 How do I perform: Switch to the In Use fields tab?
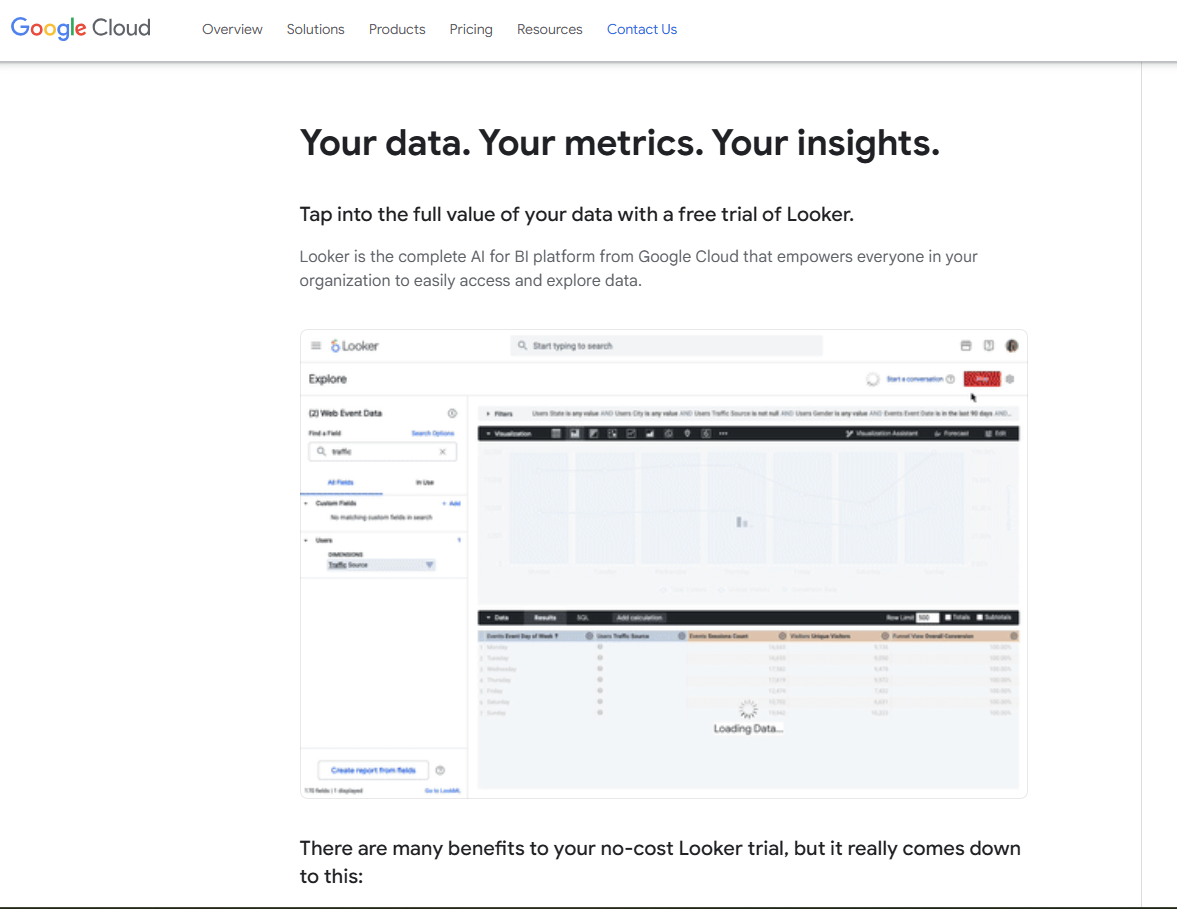click(425, 483)
